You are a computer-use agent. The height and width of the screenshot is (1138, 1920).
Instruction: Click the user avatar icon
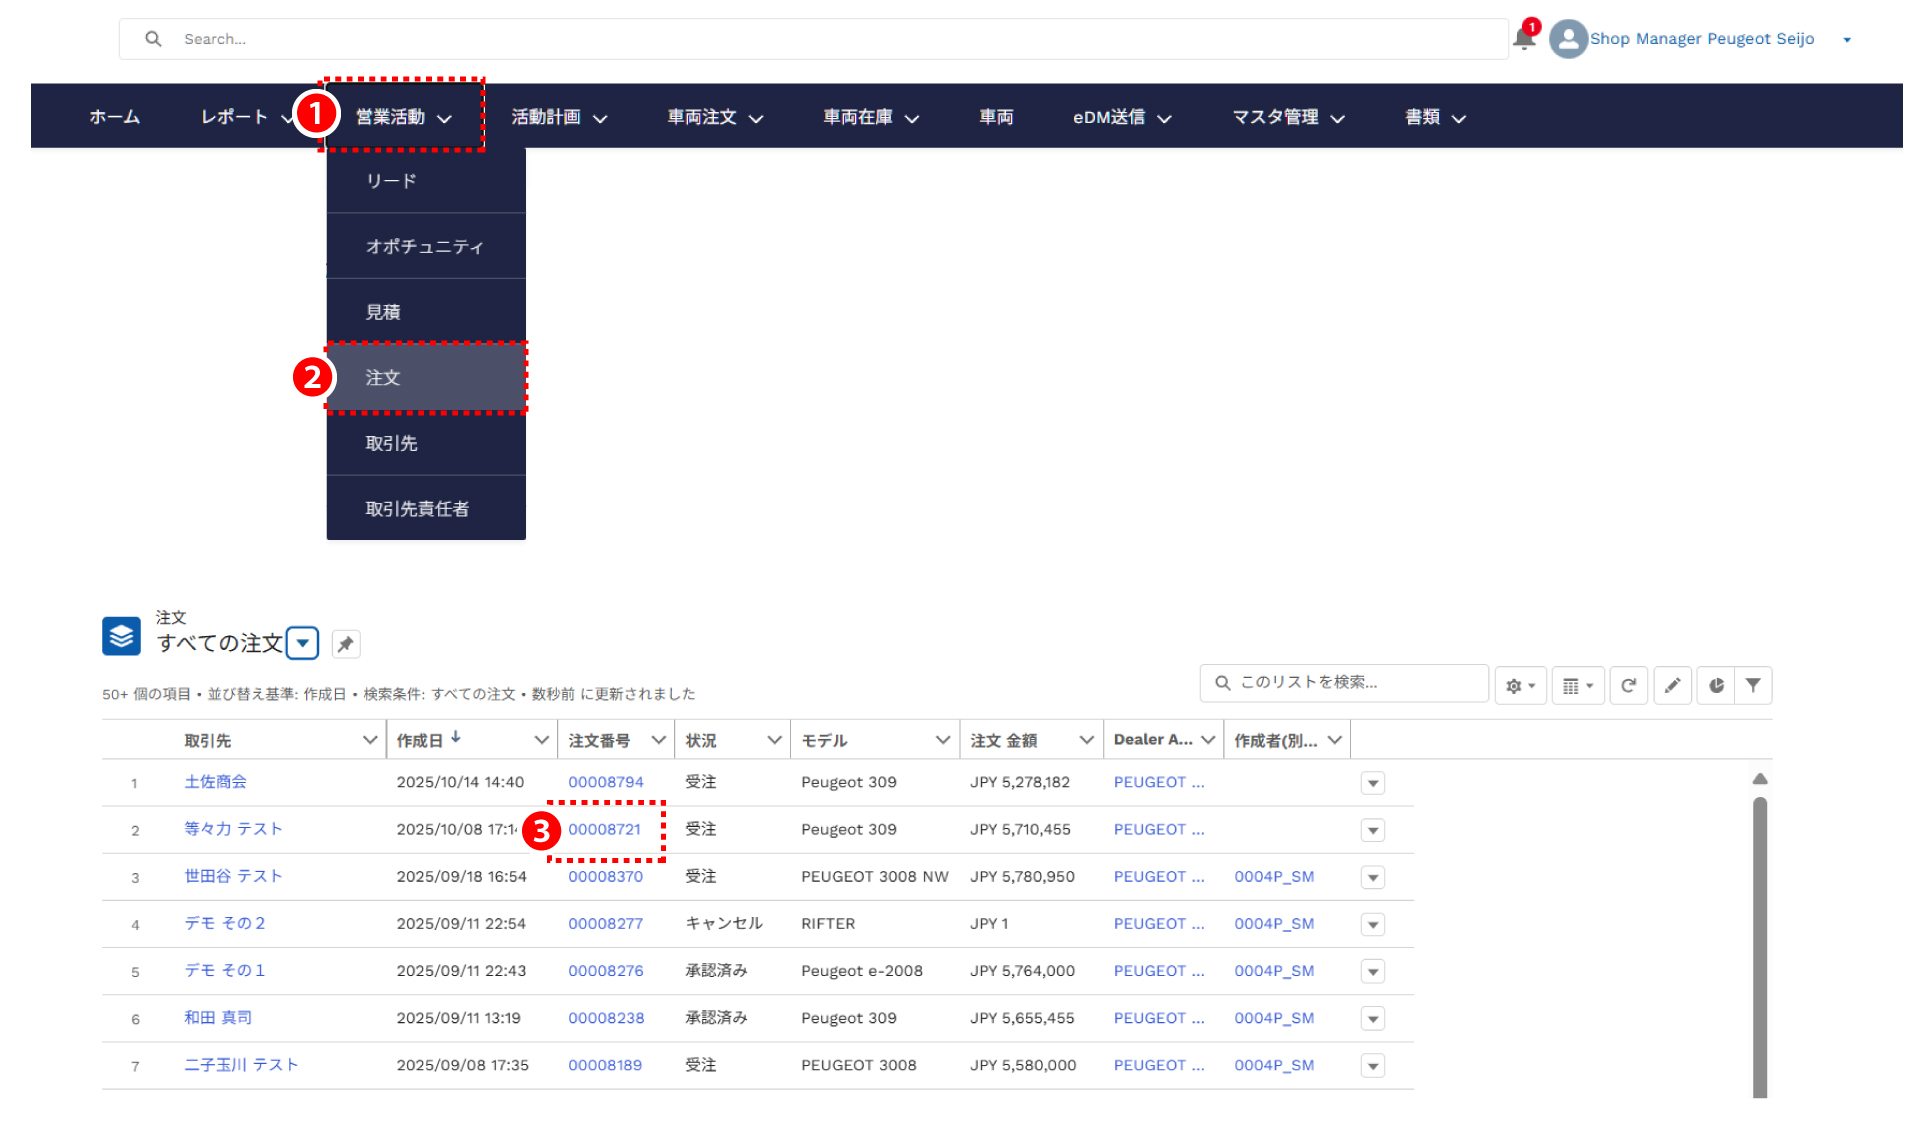point(1568,39)
